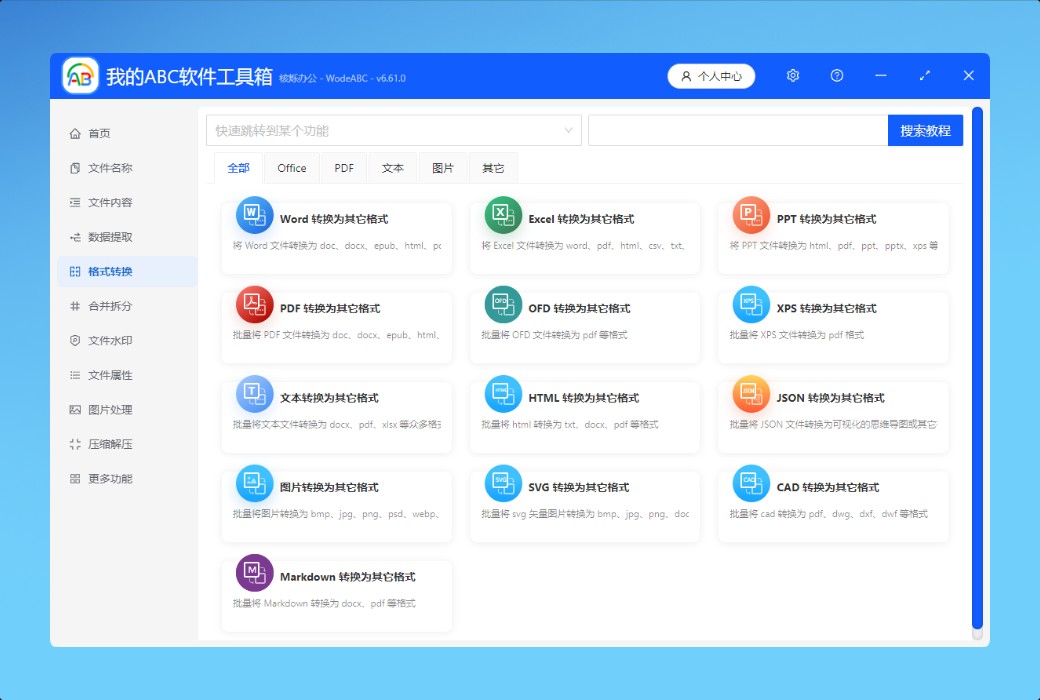The image size is (1040, 700).
Task: Switch to the Office tab
Action: tap(292, 169)
